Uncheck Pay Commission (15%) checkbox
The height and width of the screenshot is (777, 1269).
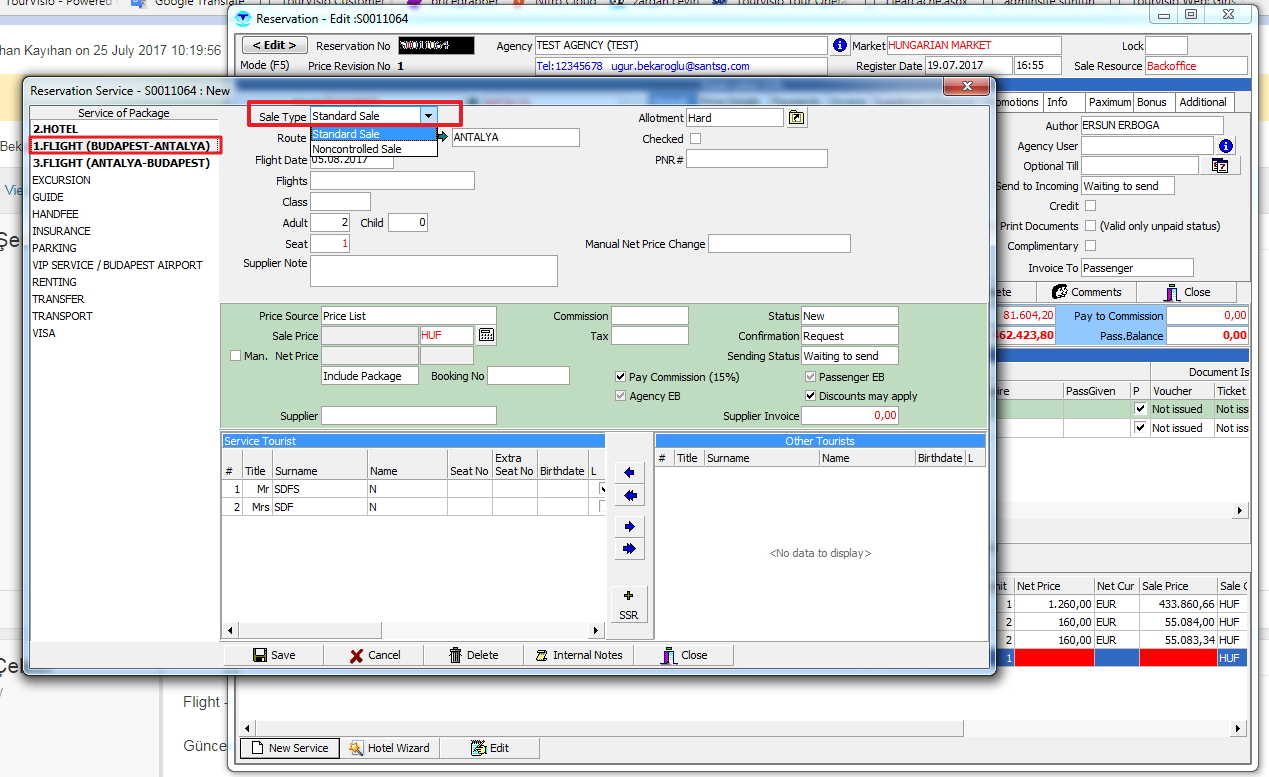pyautogui.click(x=621, y=377)
